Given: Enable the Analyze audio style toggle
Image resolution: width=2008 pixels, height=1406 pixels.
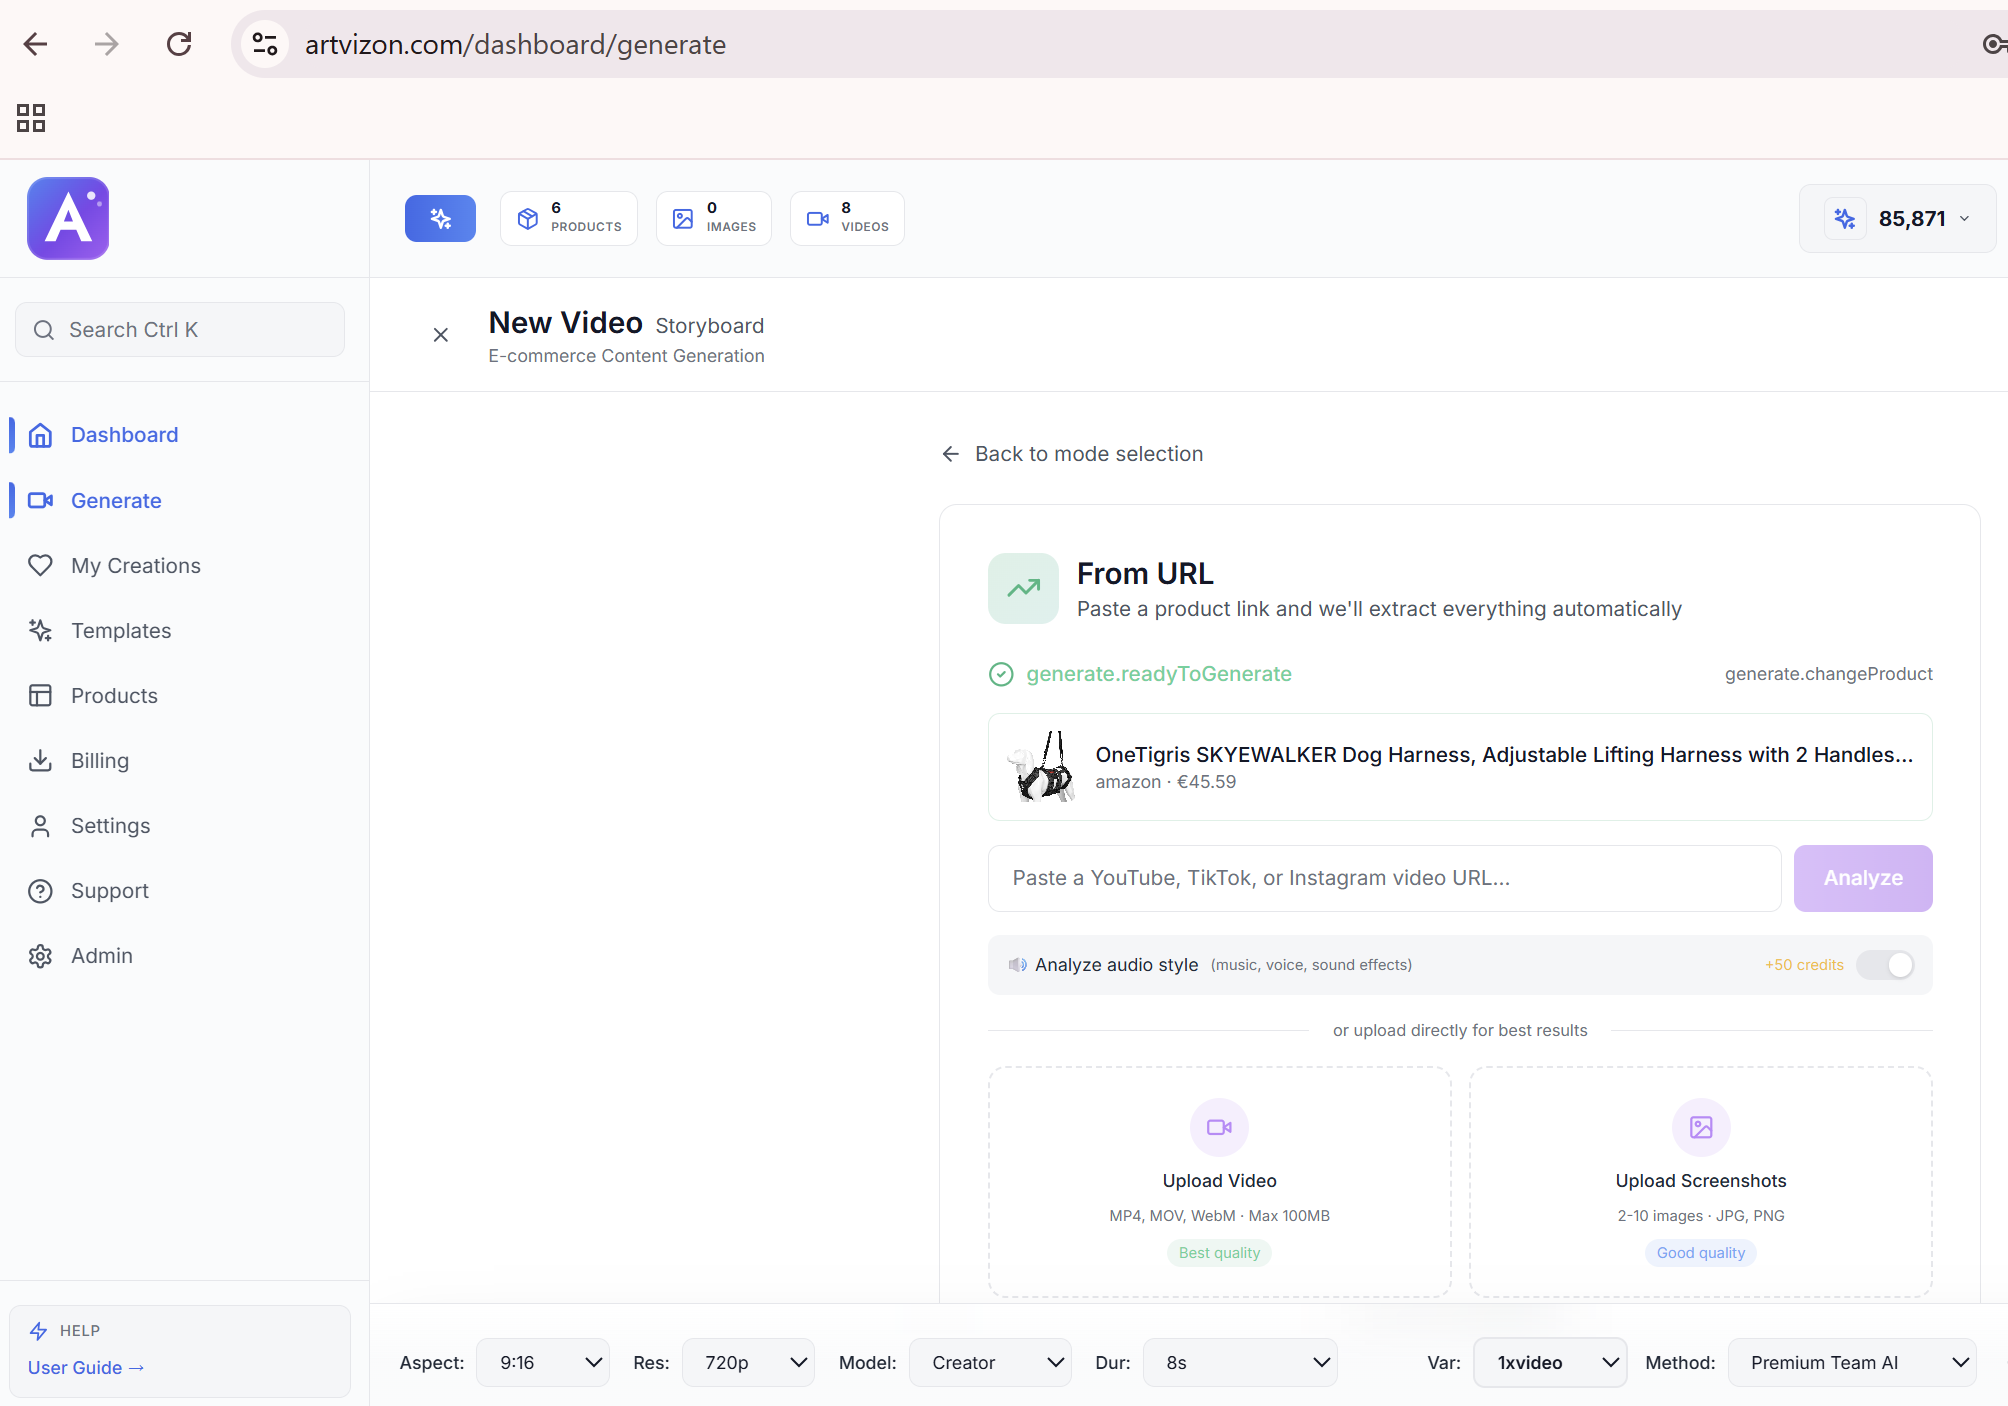Looking at the screenshot, I should tap(1885, 965).
